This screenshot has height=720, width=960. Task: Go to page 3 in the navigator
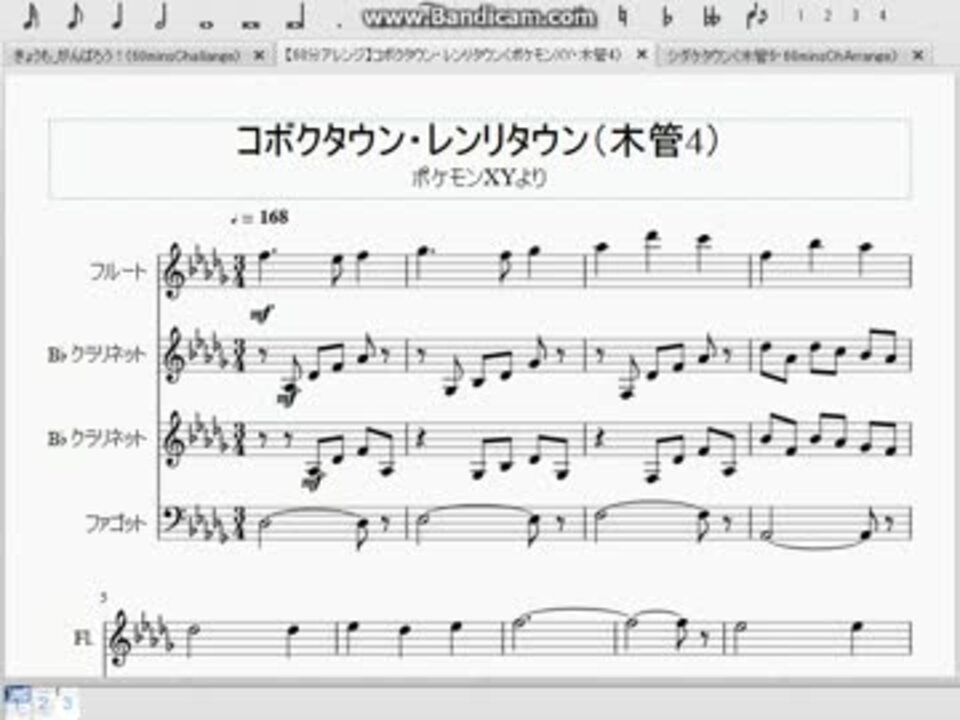tap(67, 702)
